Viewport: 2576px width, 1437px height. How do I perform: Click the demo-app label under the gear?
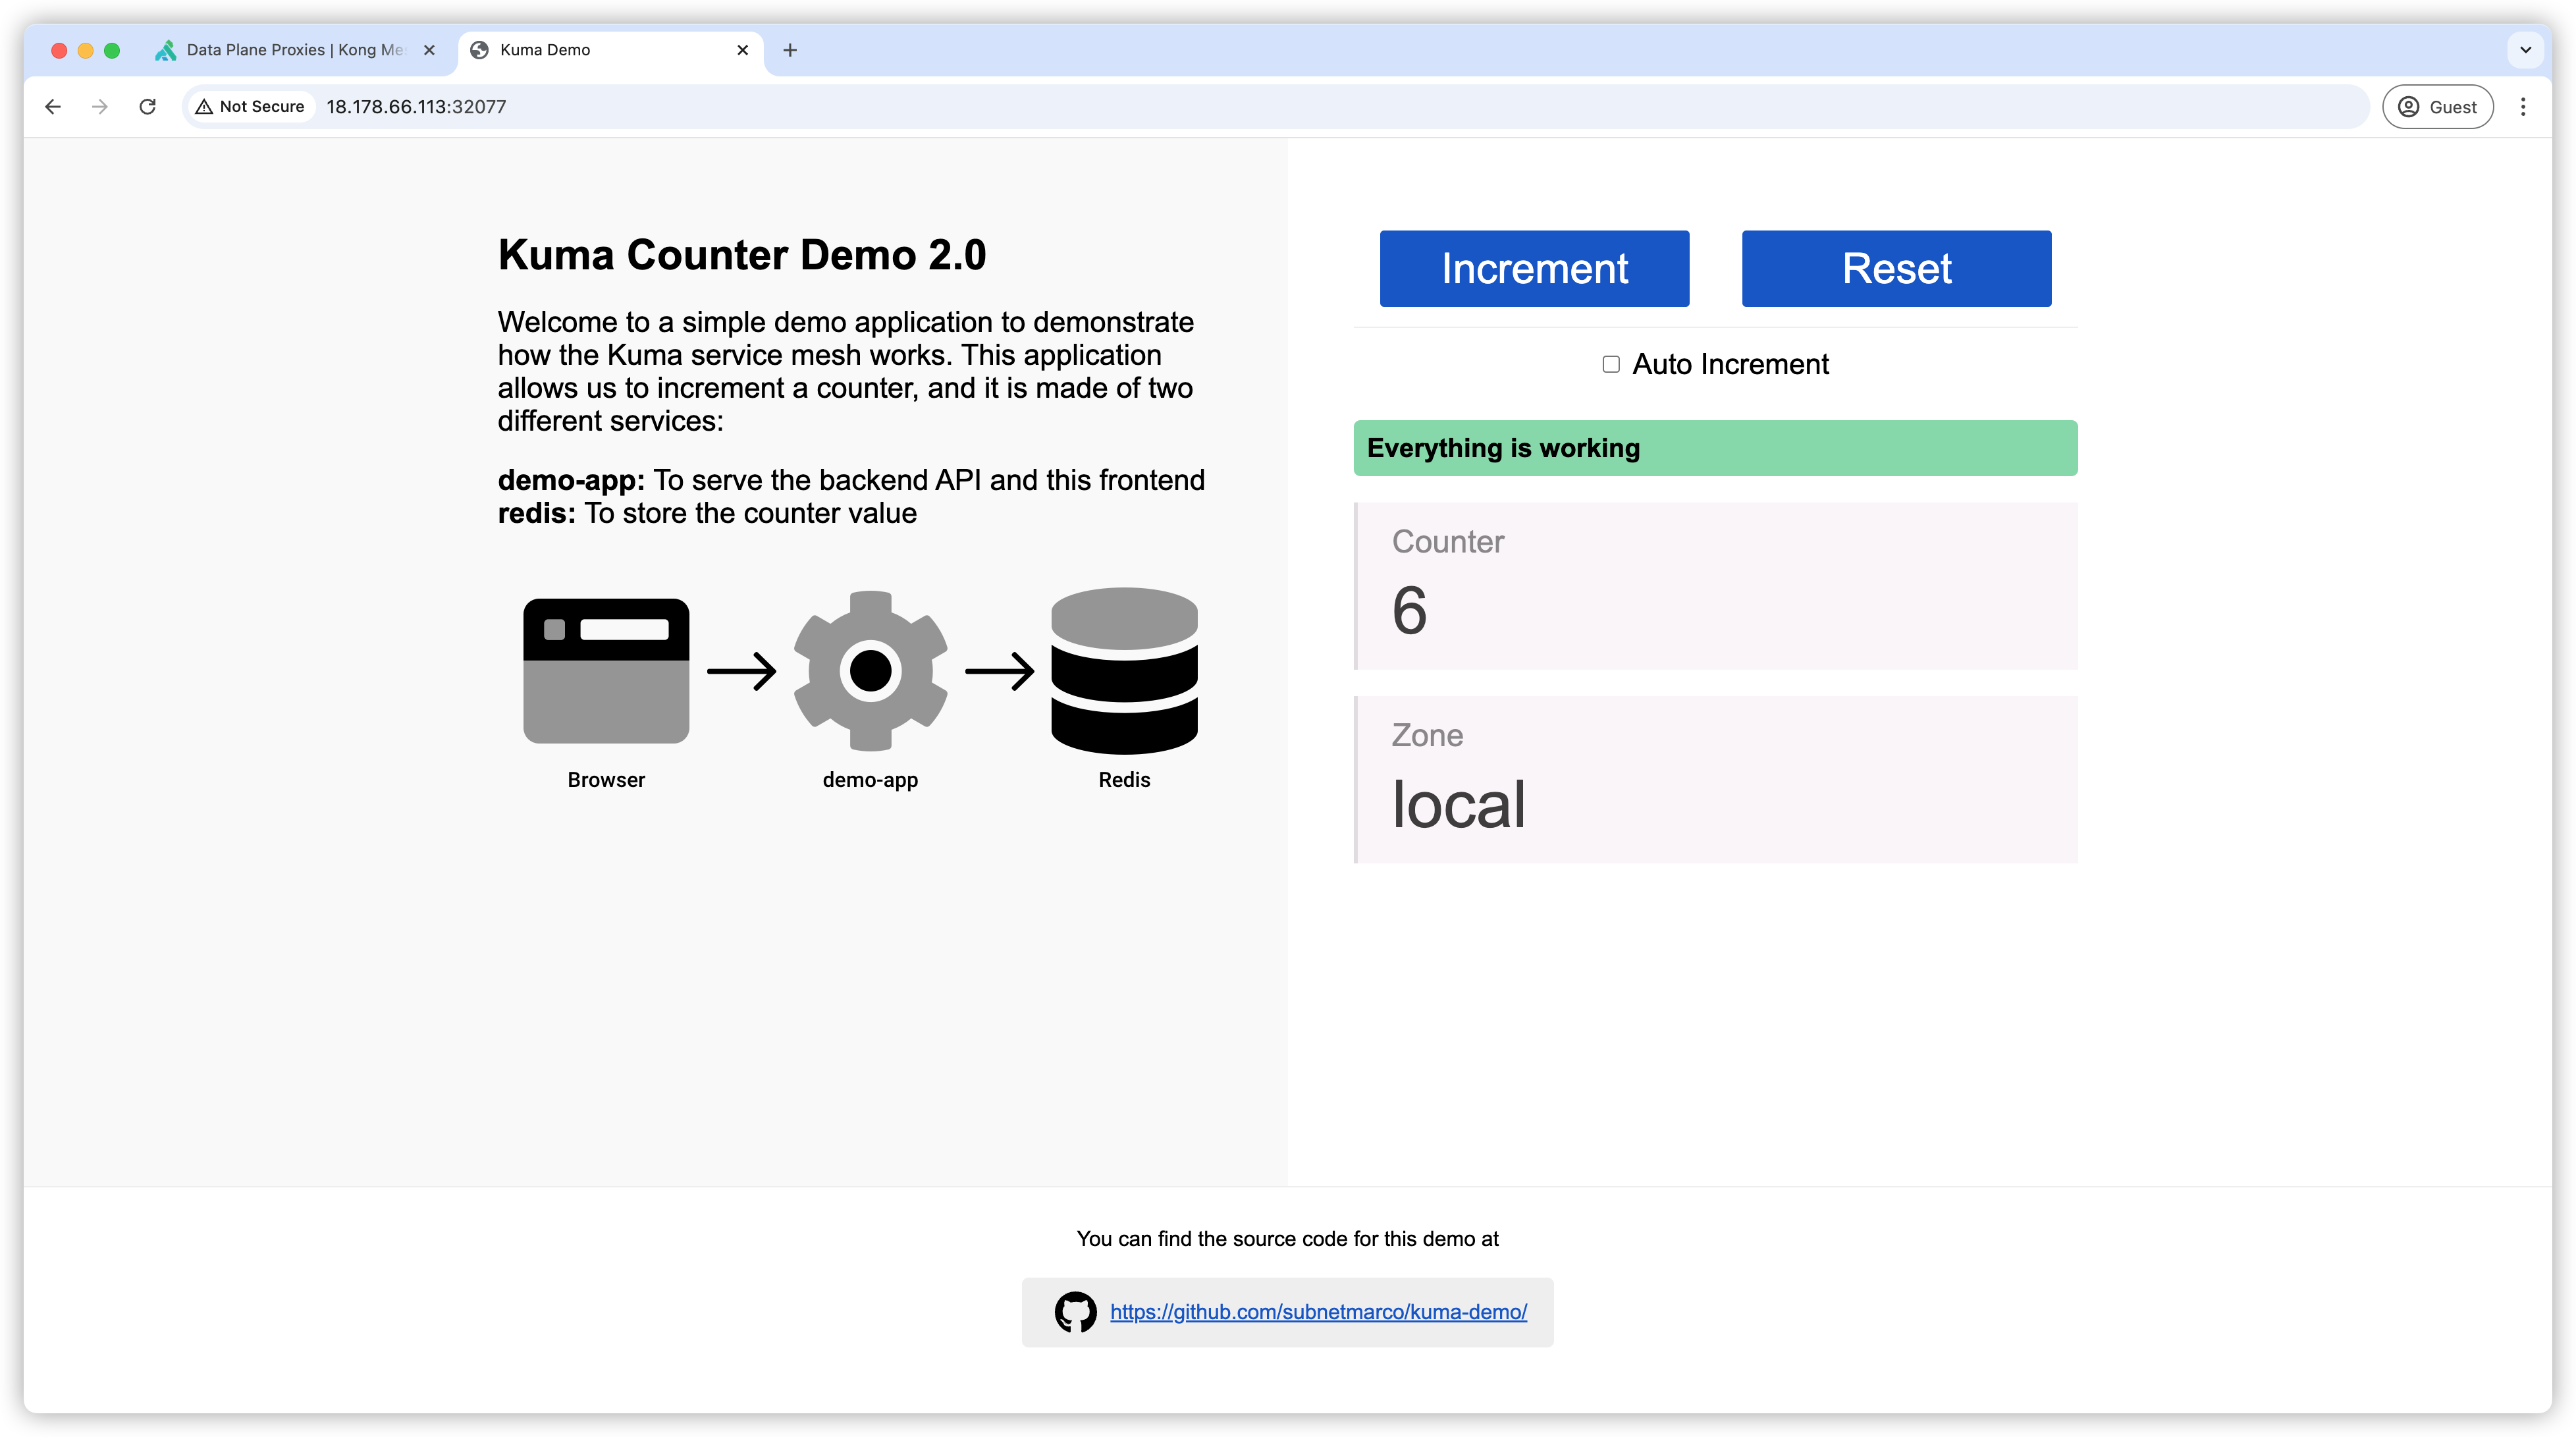870,780
